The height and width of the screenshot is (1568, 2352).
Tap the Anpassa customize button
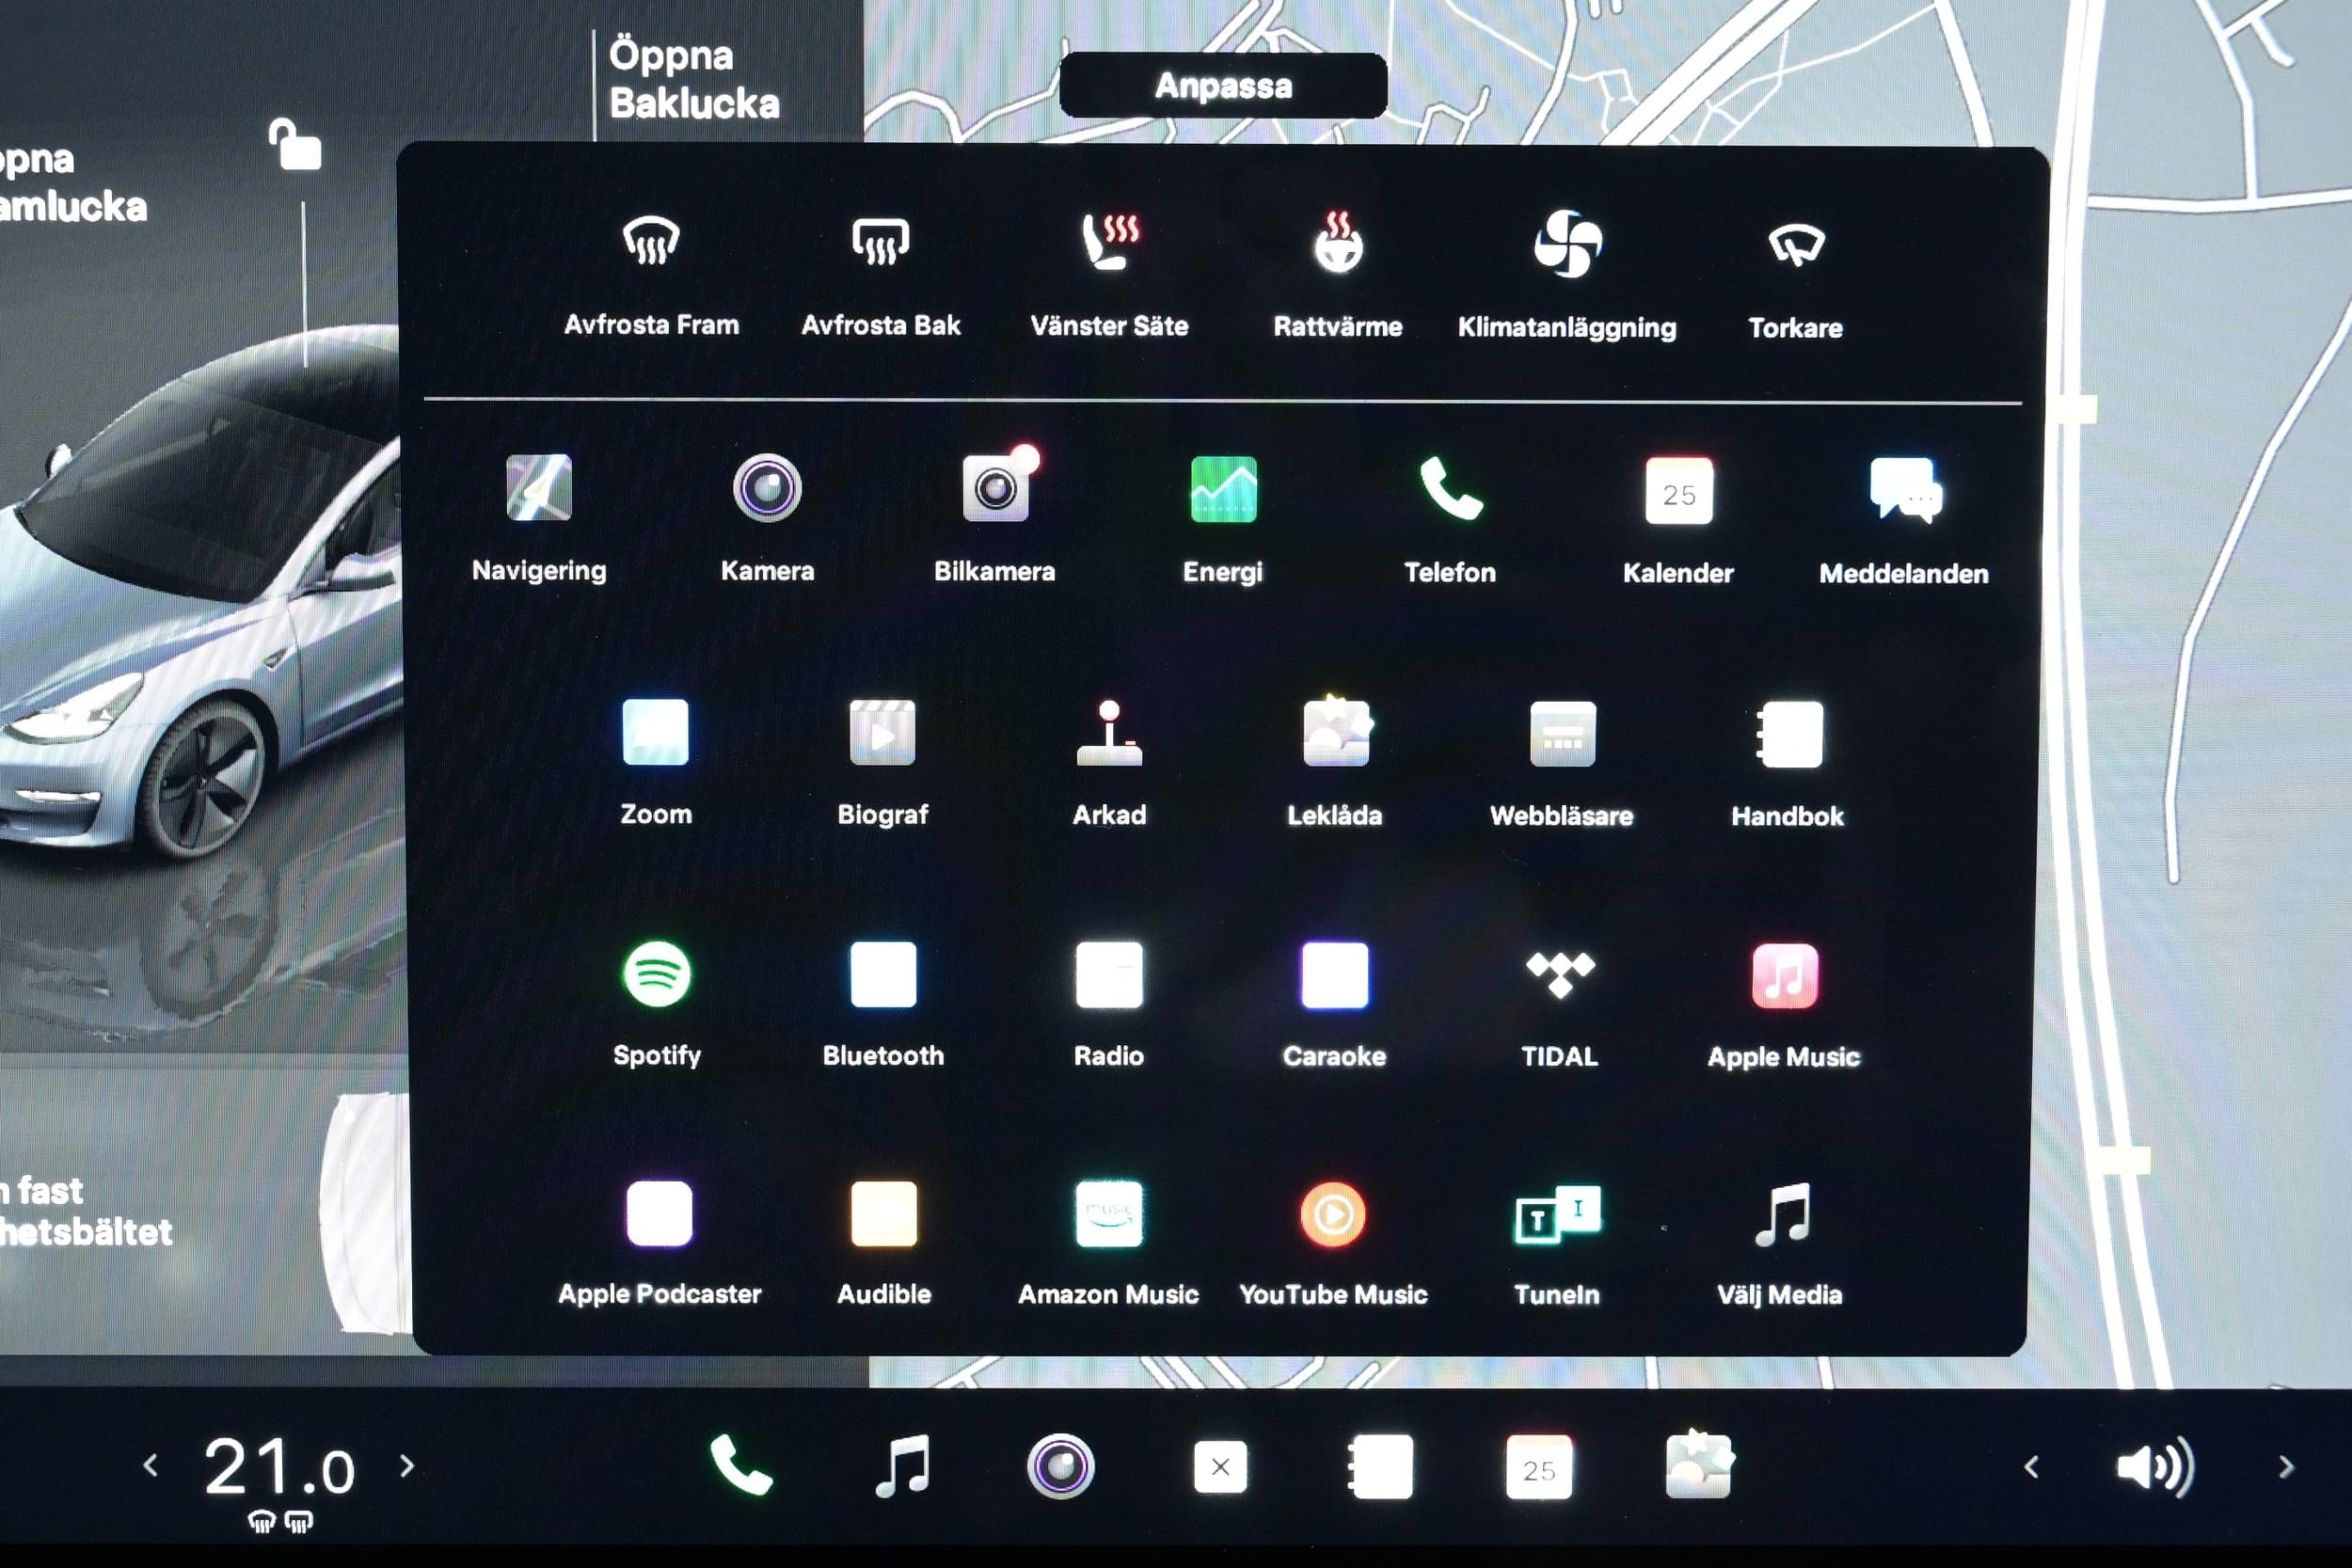click(1223, 86)
